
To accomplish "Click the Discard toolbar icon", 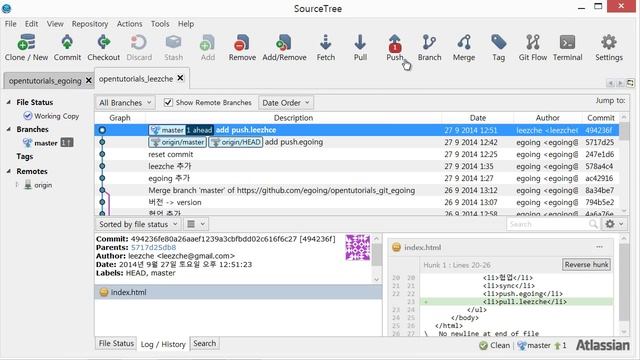I will tap(139, 42).
